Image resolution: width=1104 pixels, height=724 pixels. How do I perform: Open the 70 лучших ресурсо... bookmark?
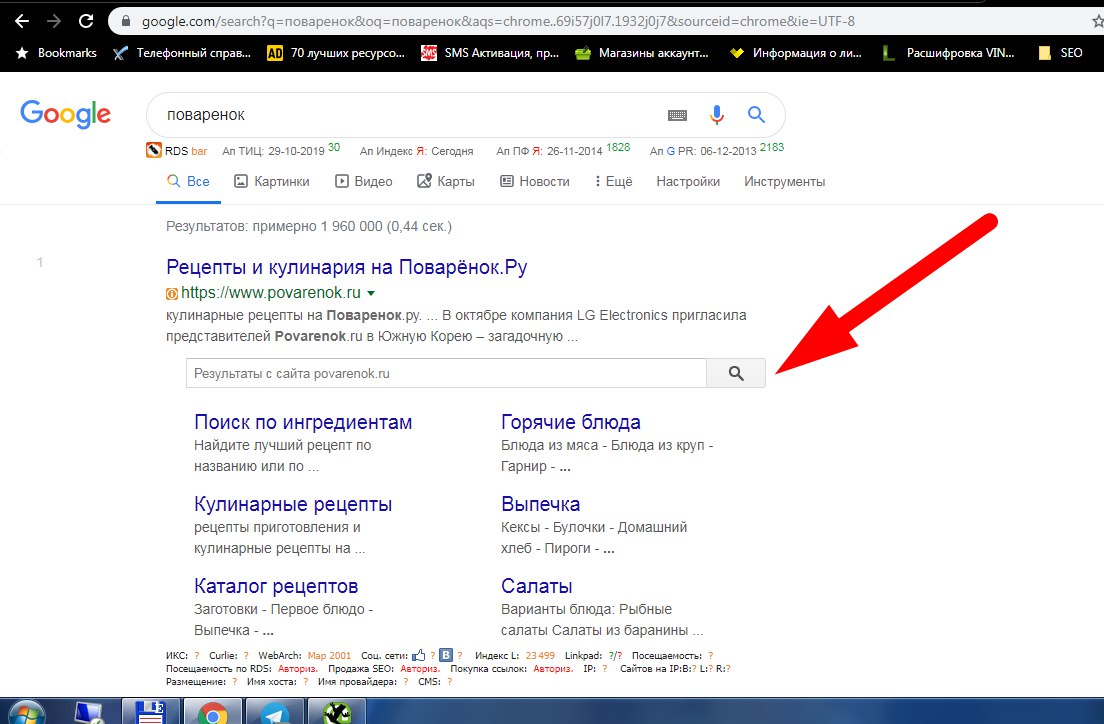(336, 53)
